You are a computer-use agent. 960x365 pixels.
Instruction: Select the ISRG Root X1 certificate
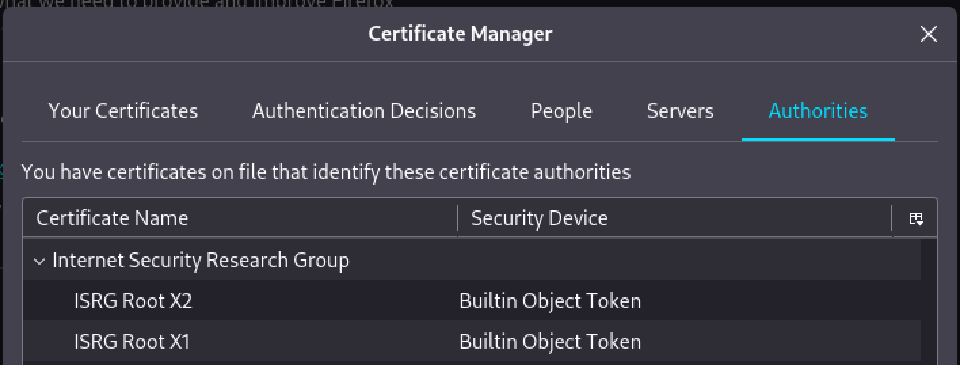pos(471,341)
